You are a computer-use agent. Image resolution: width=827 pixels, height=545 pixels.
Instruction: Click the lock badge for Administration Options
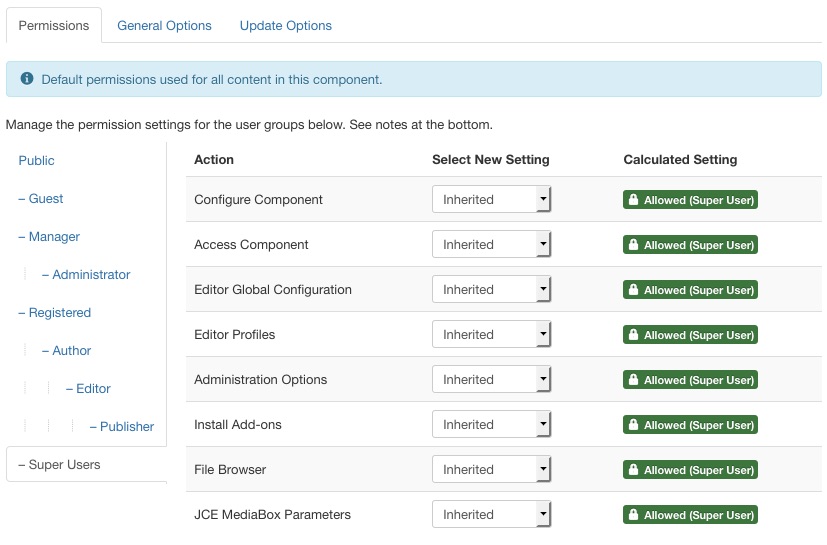[690, 380]
